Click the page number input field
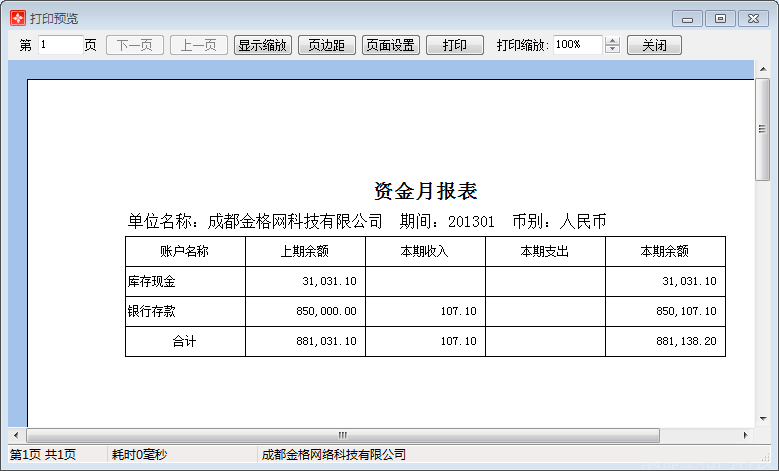This screenshot has width=779, height=471. (59, 45)
